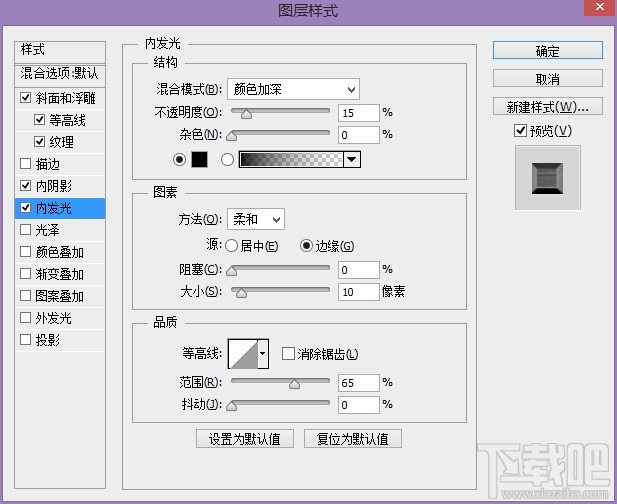Enable the 渐变叠加 checkbox
The width and height of the screenshot is (617, 504).
[x=26, y=274]
